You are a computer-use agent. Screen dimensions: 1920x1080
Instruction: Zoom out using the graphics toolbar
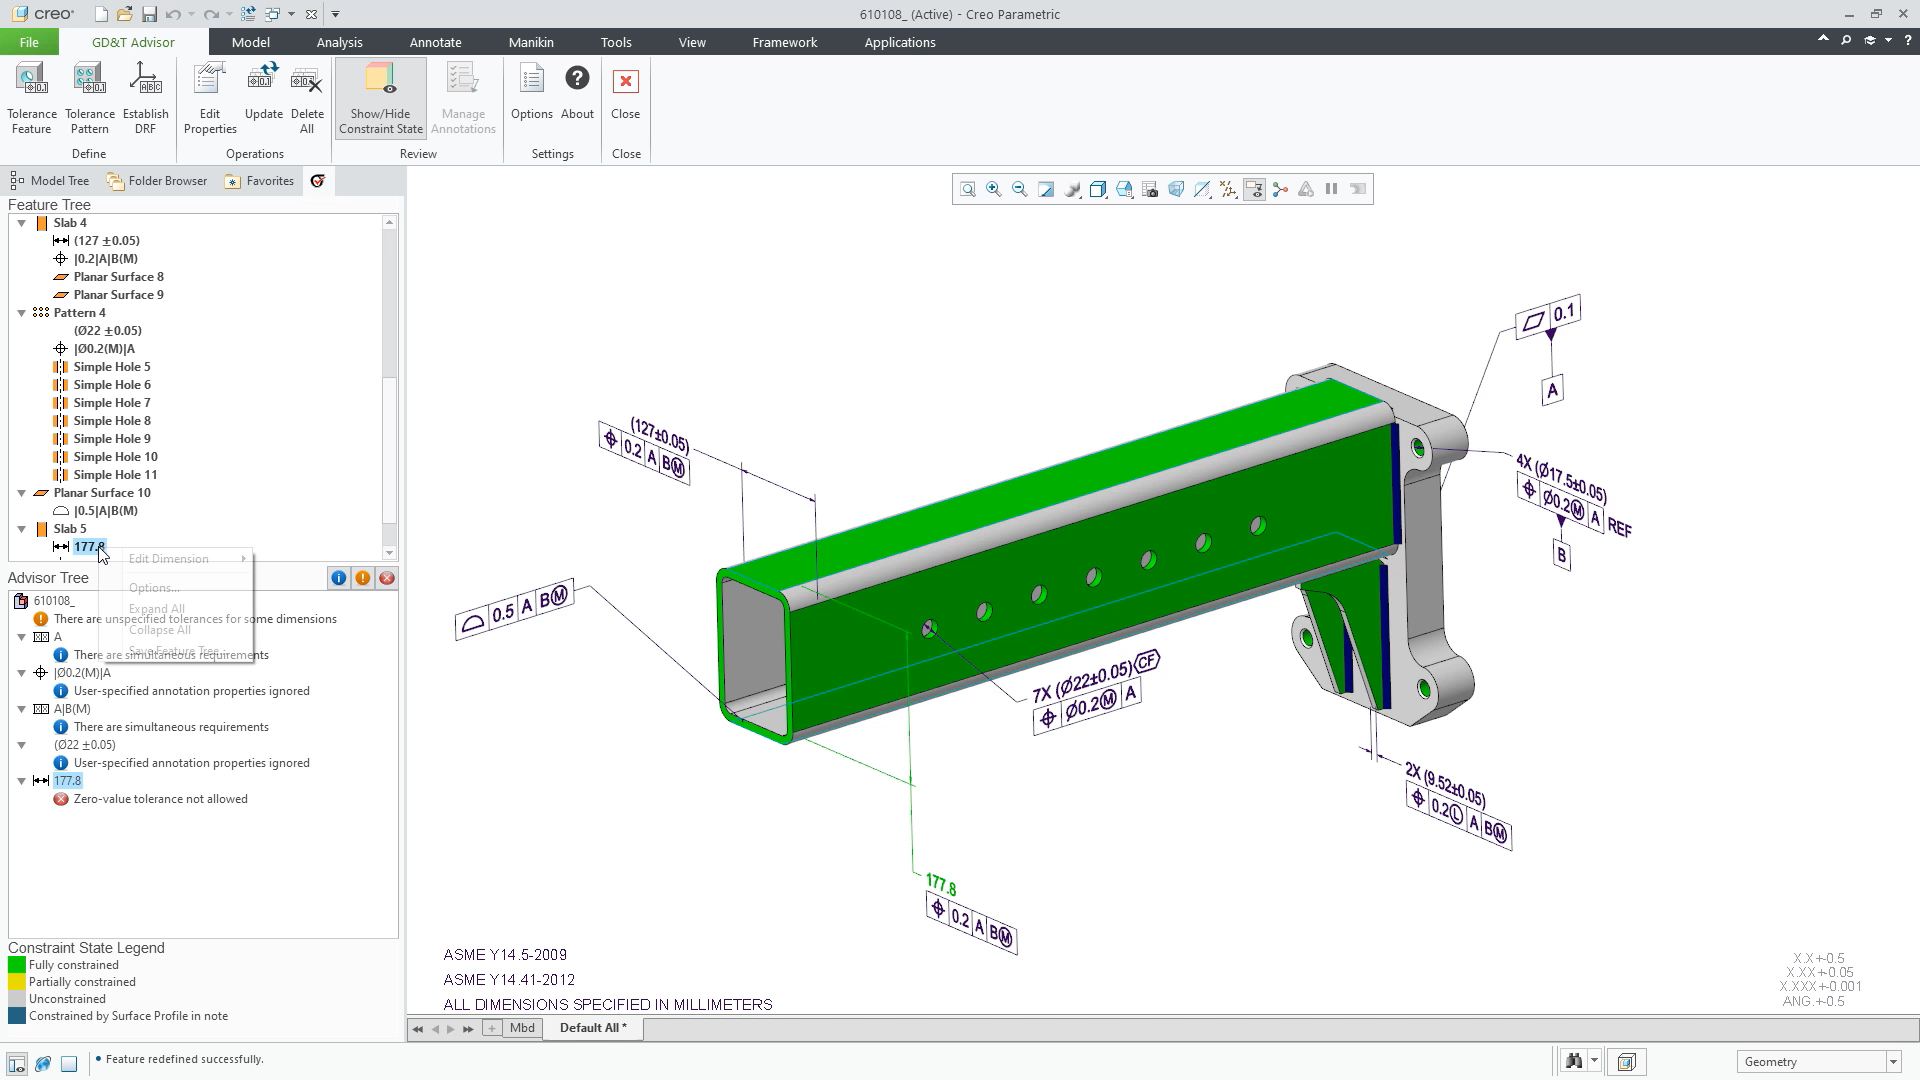point(1020,189)
